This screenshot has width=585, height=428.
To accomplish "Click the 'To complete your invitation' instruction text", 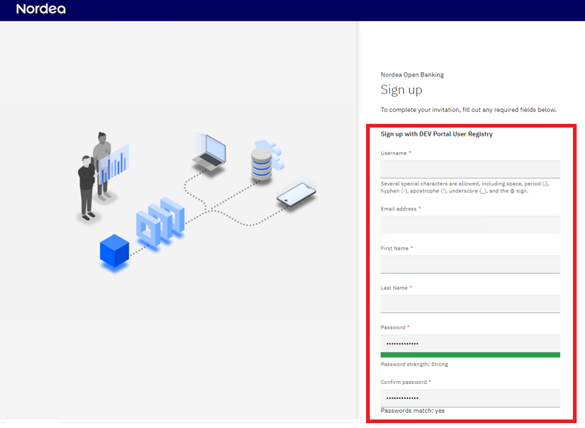I will pos(469,110).
